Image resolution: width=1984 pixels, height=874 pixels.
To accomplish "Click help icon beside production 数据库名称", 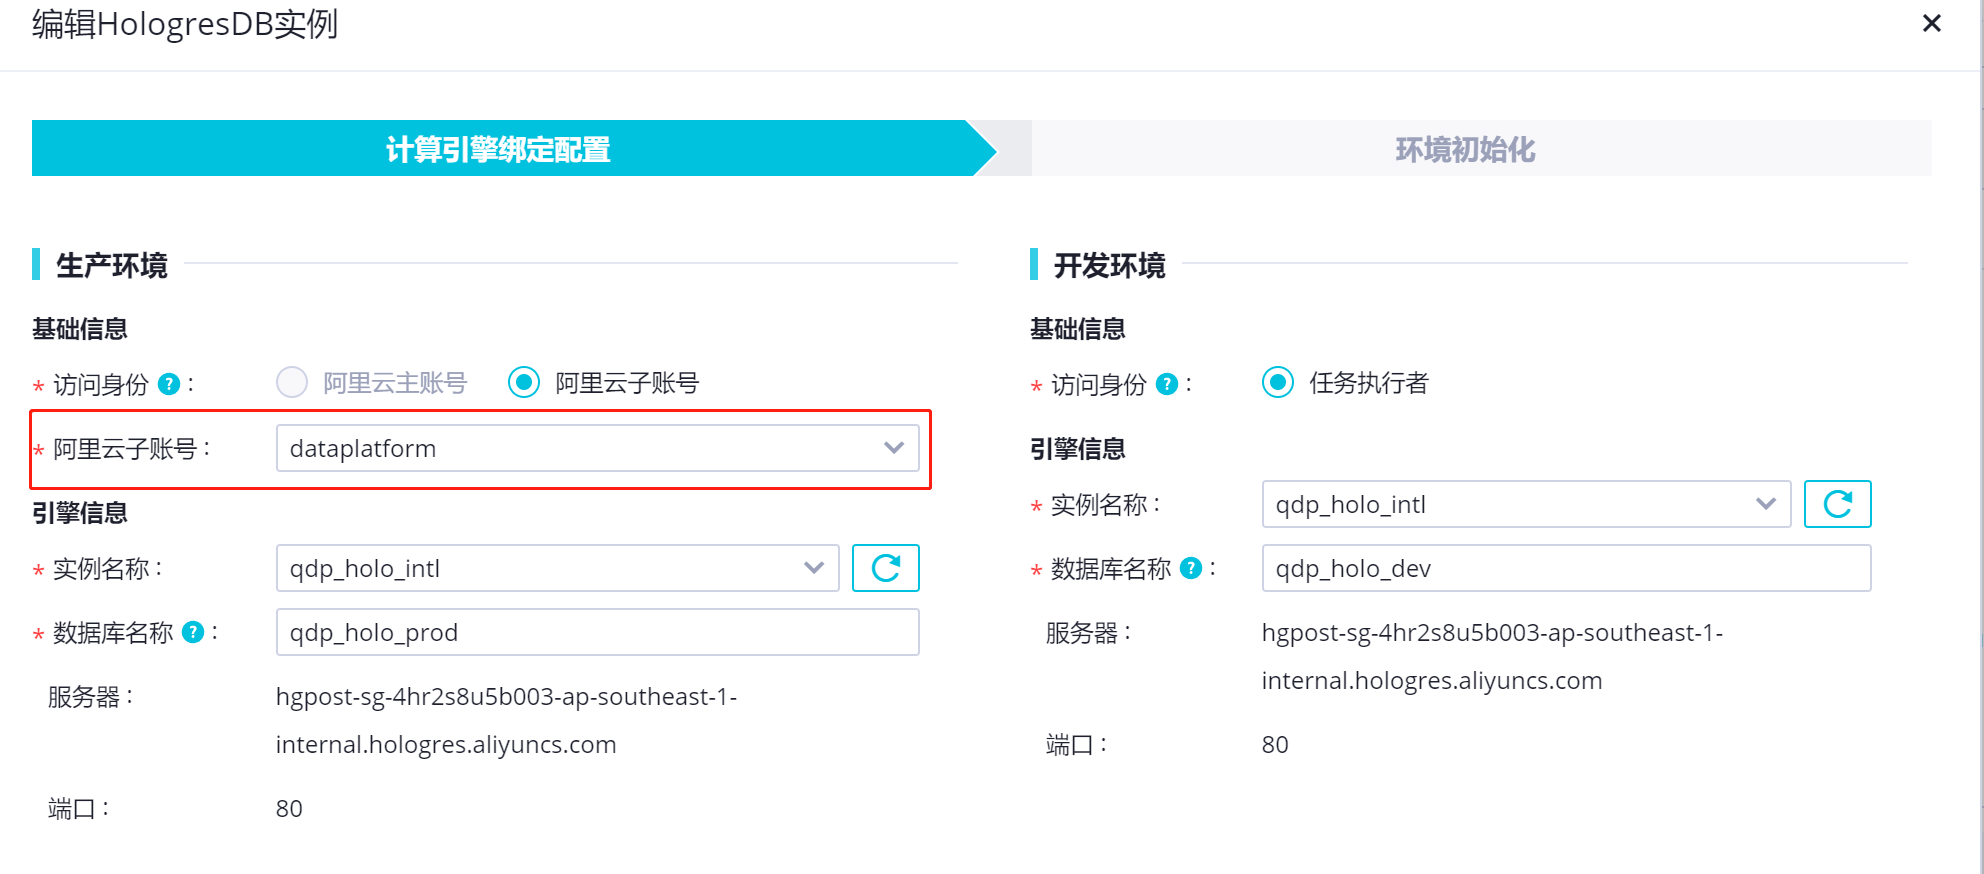I will (x=194, y=632).
